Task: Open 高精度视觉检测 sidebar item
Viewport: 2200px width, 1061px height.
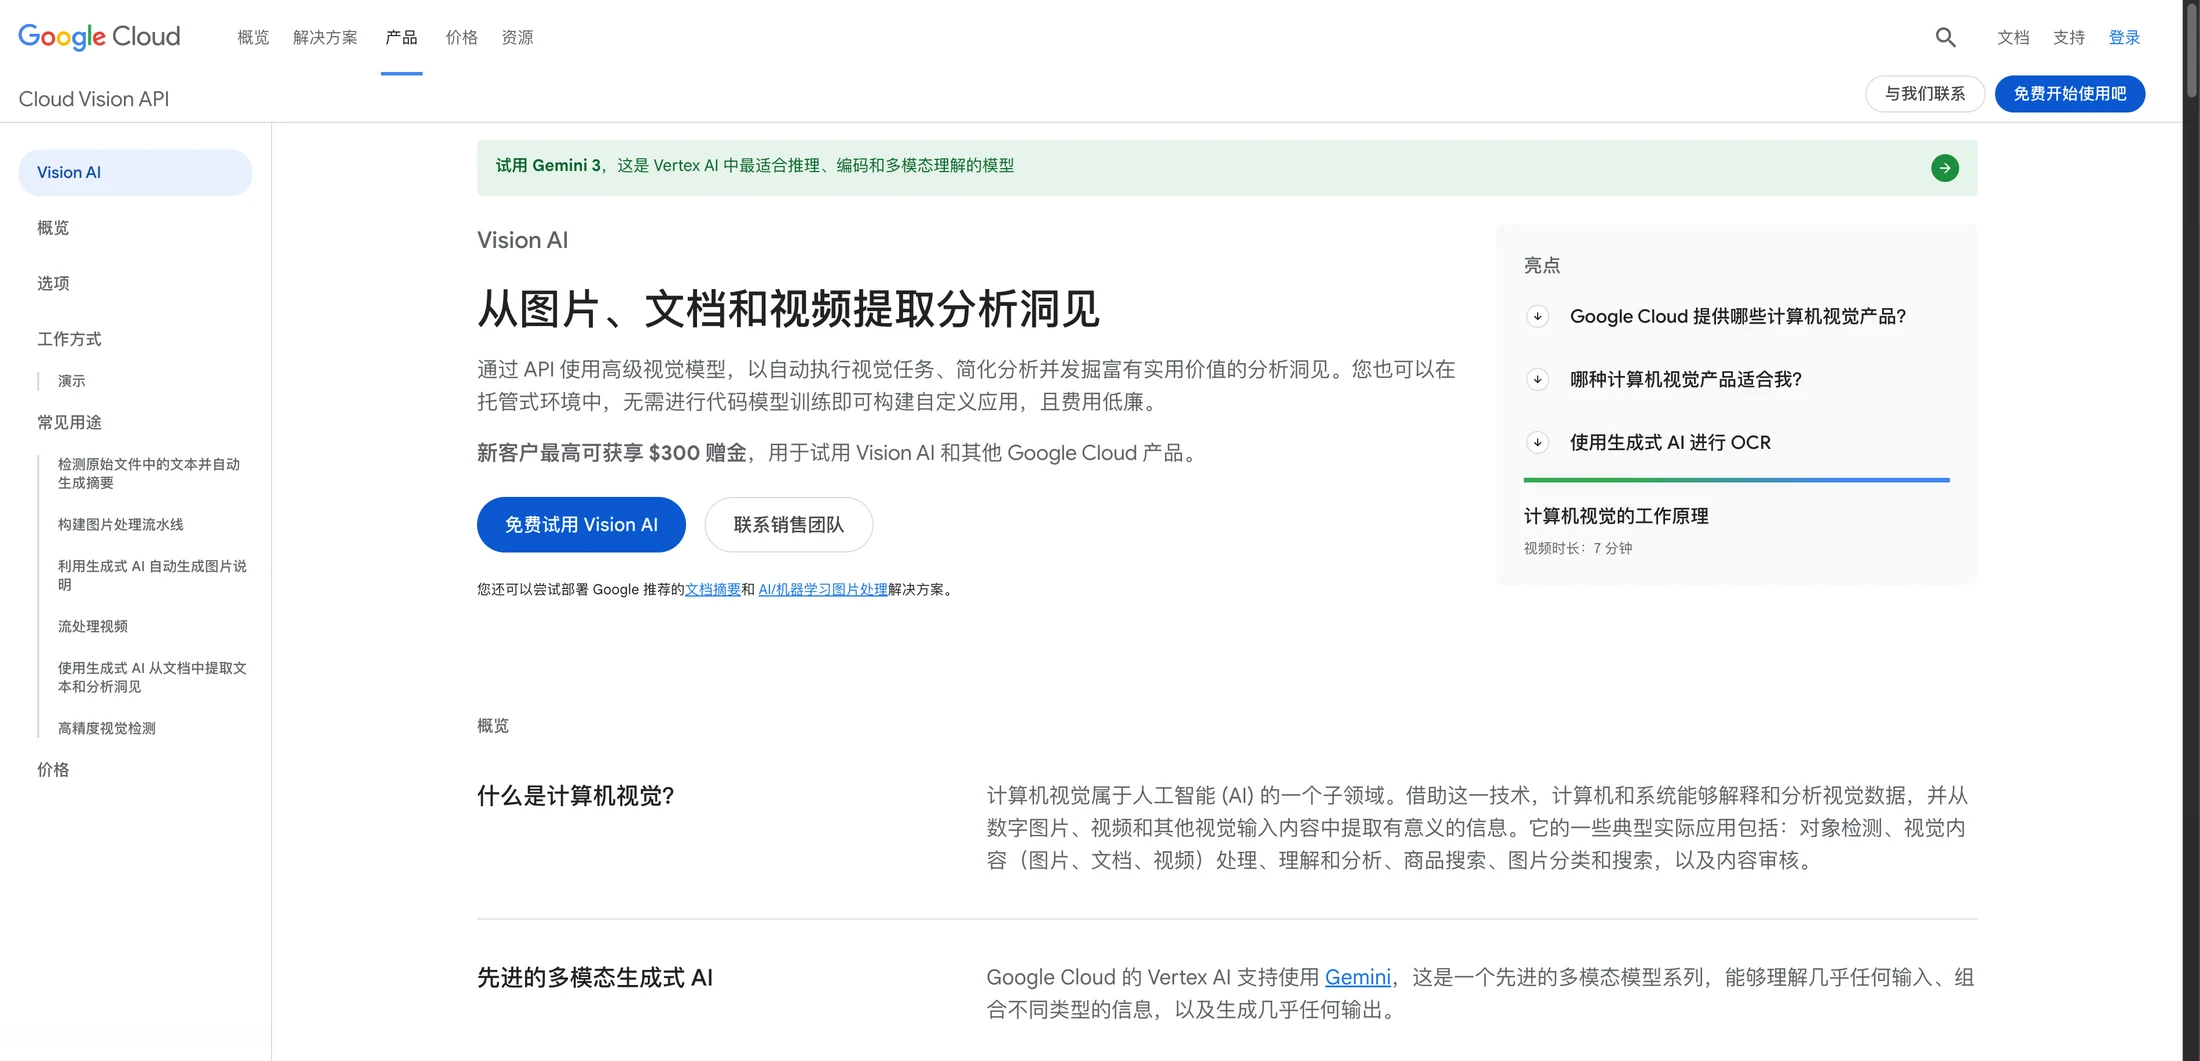Action: pyautogui.click(x=107, y=729)
